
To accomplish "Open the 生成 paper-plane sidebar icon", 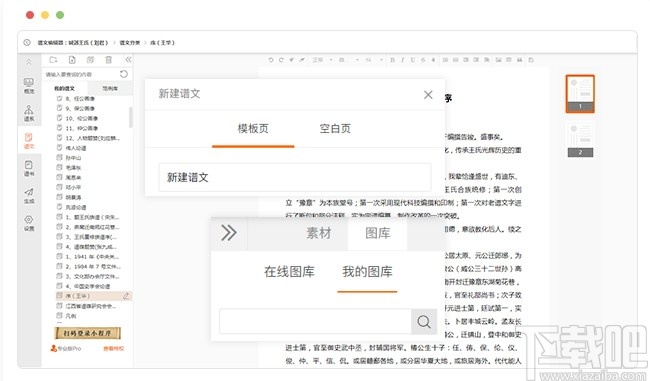I will [x=29, y=196].
